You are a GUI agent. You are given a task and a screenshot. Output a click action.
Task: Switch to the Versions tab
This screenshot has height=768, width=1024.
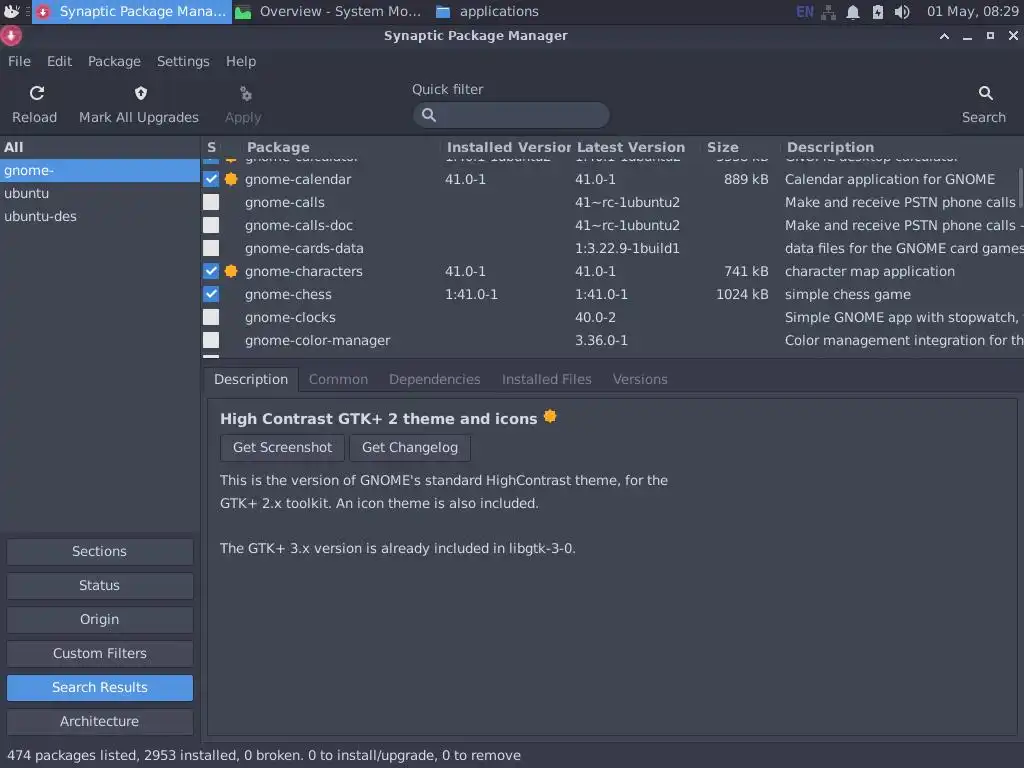coord(640,379)
